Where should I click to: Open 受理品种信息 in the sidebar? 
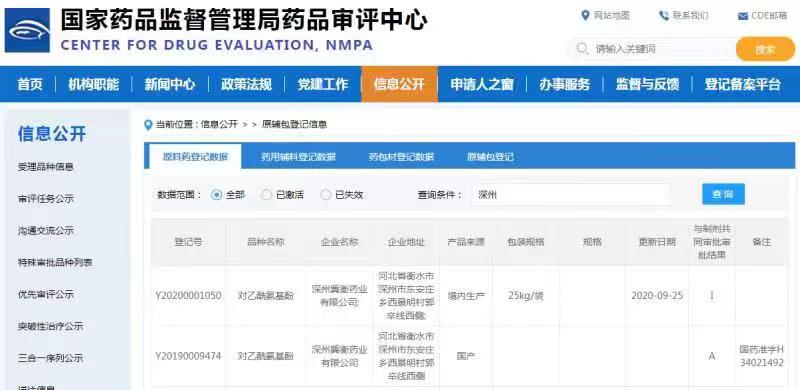[x=46, y=167]
